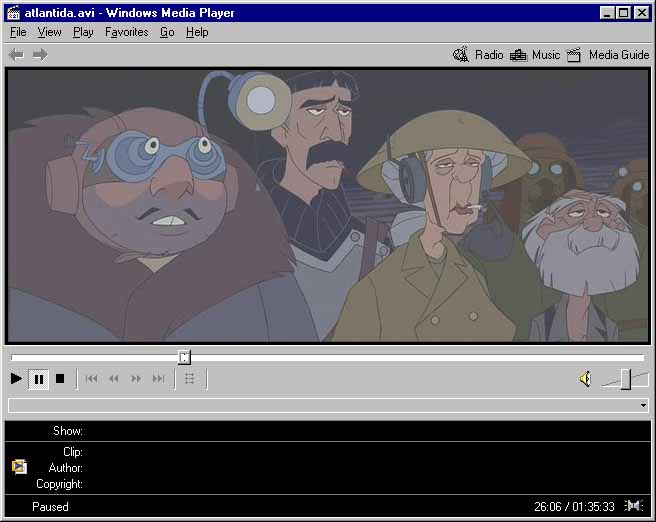656x522 pixels.
Task: Click the volume slider handle
Action: pos(626,378)
